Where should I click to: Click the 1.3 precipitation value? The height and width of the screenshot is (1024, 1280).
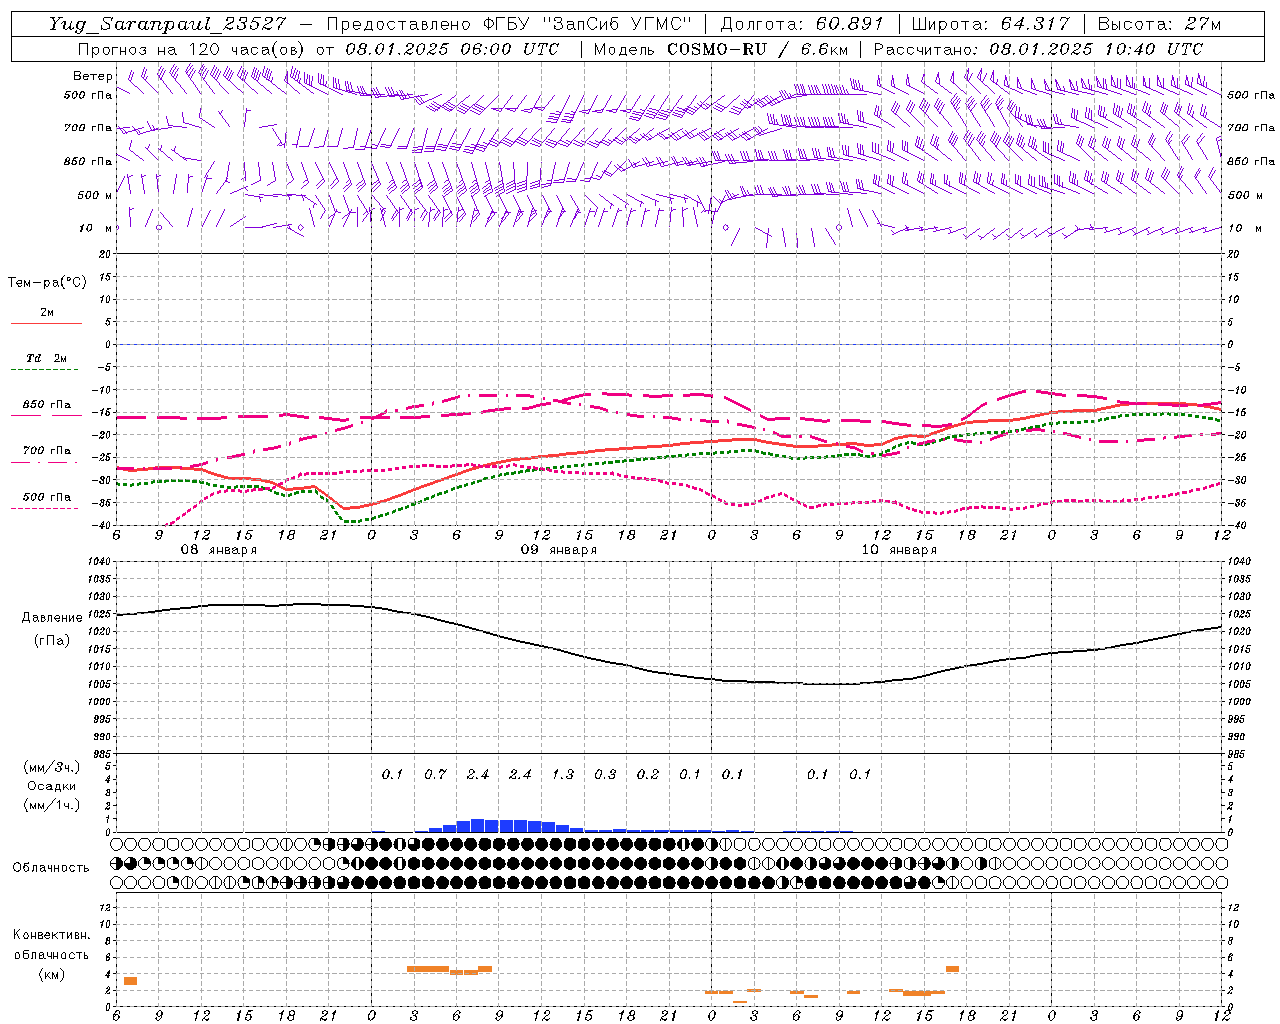pyautogui.click(x=563, y=774)
